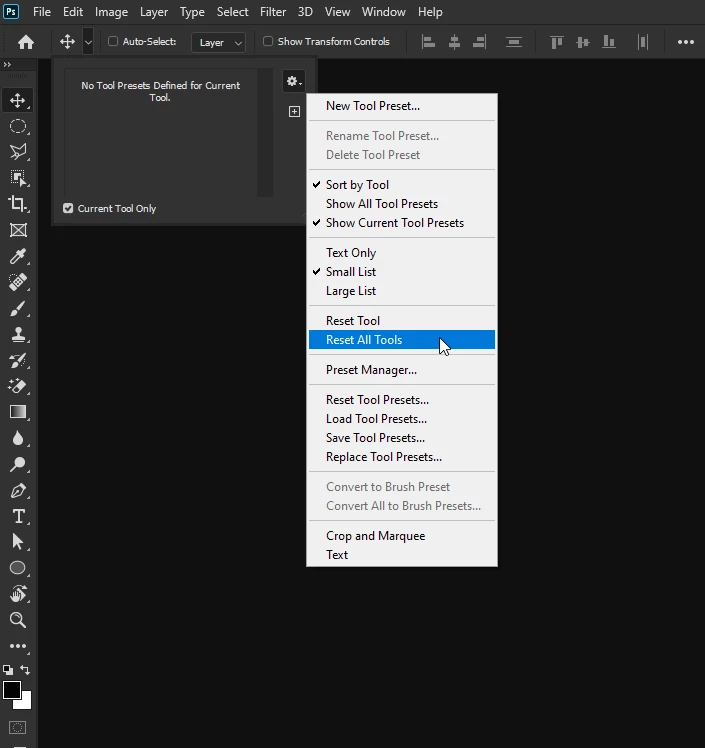Uncheck Current Tool Only checkbox
The height and width of the screenshot is (748, 705).
coord(68,208)
